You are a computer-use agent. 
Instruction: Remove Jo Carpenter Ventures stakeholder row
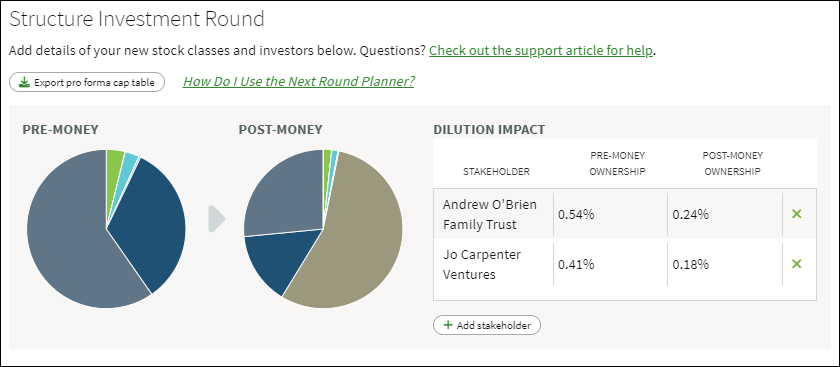pos(797,264)
